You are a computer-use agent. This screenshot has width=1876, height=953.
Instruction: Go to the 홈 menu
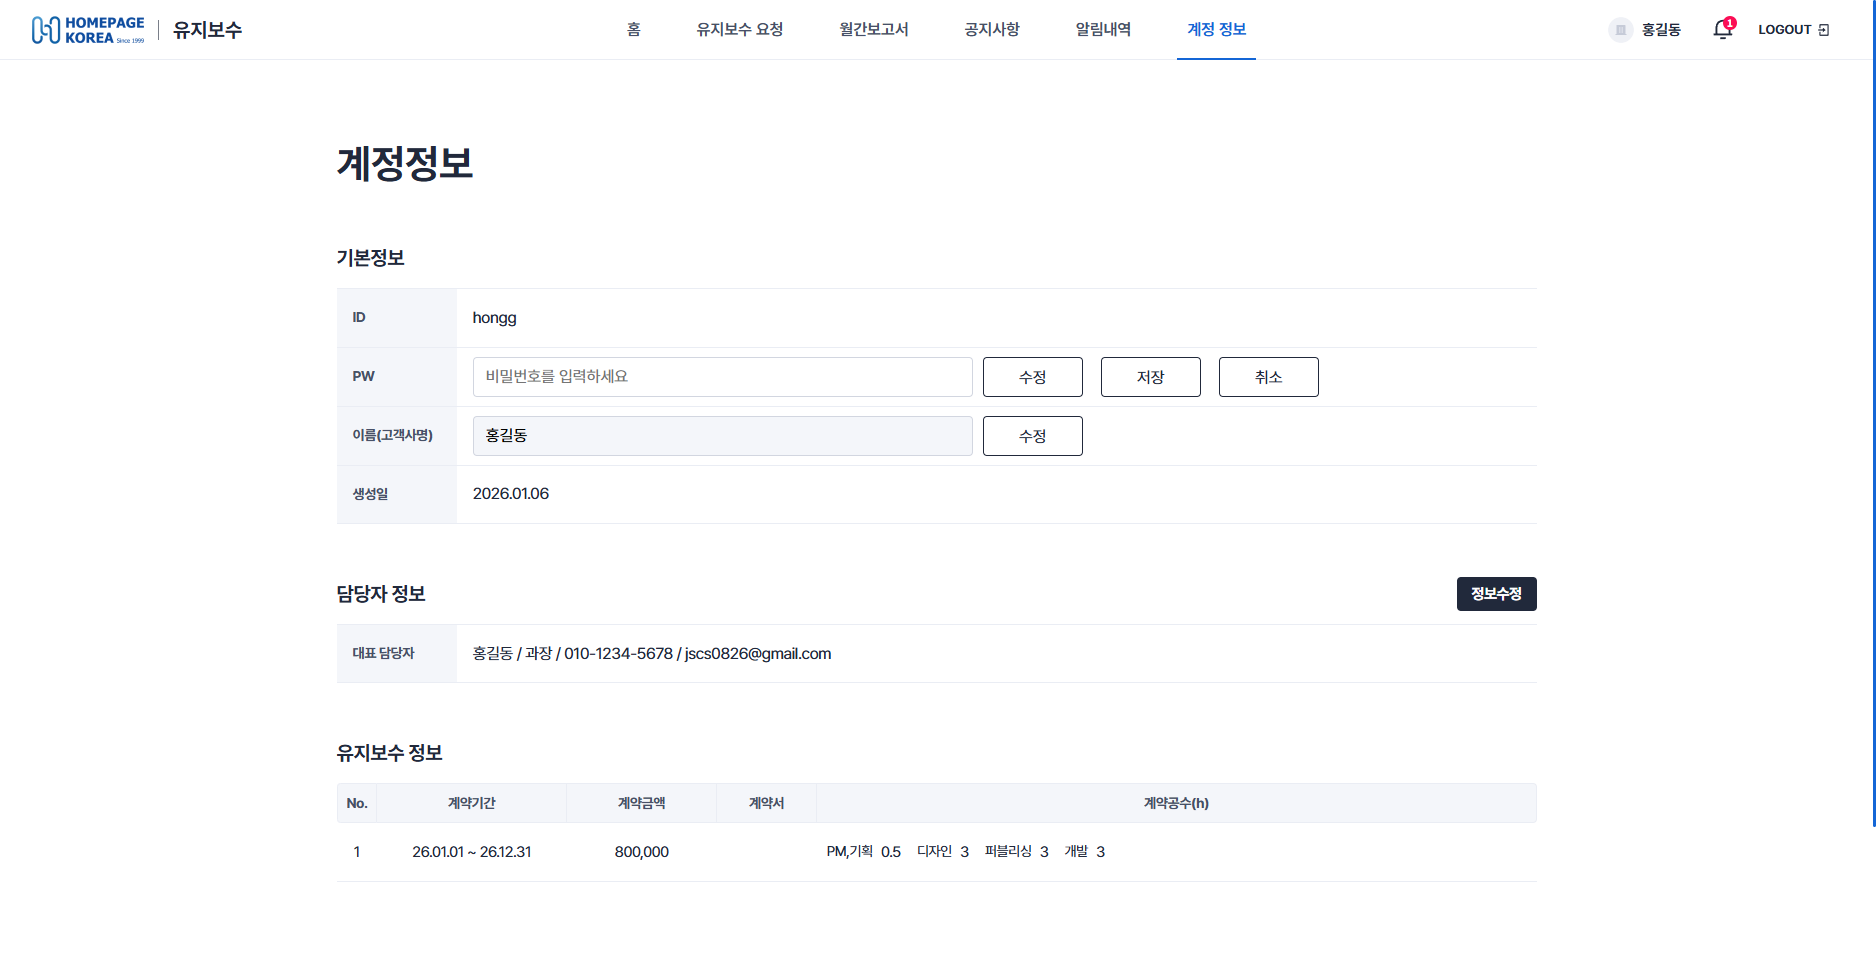633,30
